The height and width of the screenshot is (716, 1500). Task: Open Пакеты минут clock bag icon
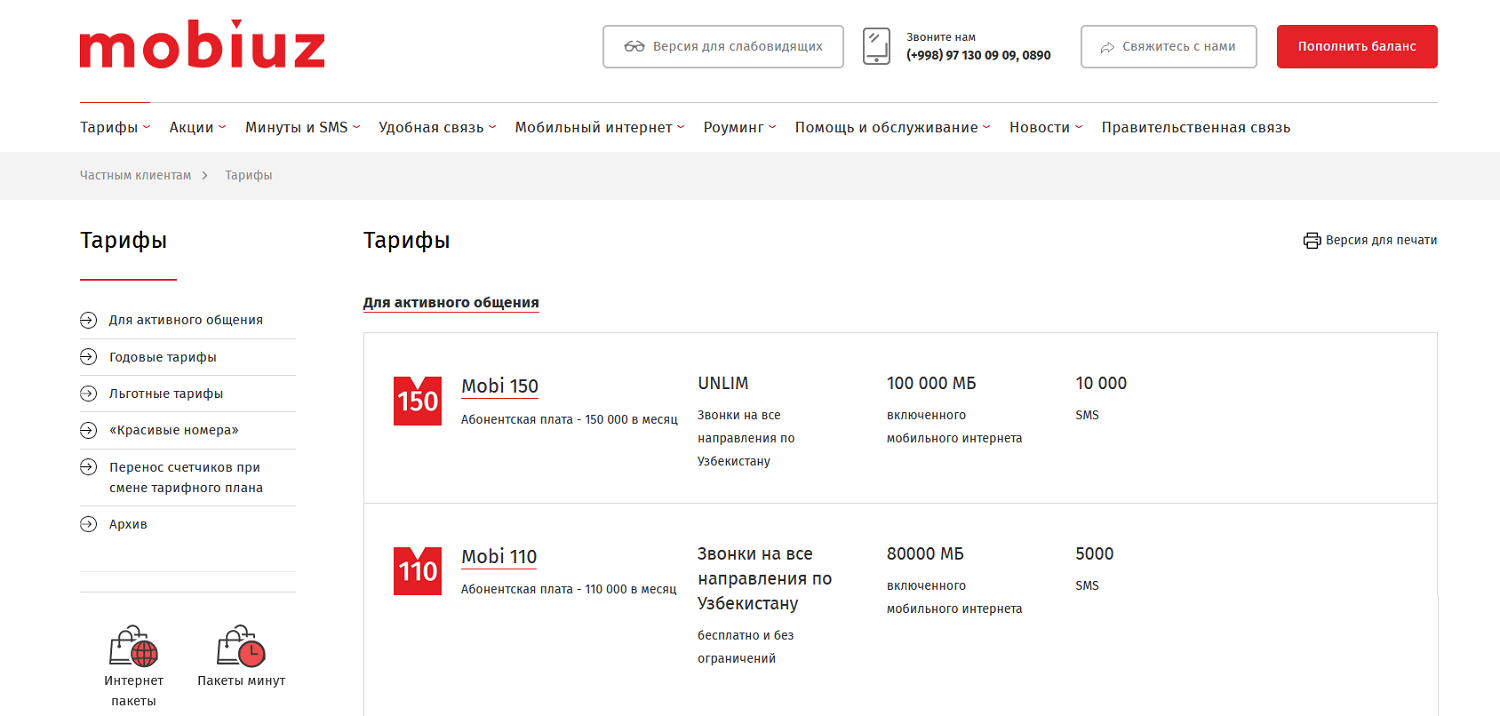(241, 646)
